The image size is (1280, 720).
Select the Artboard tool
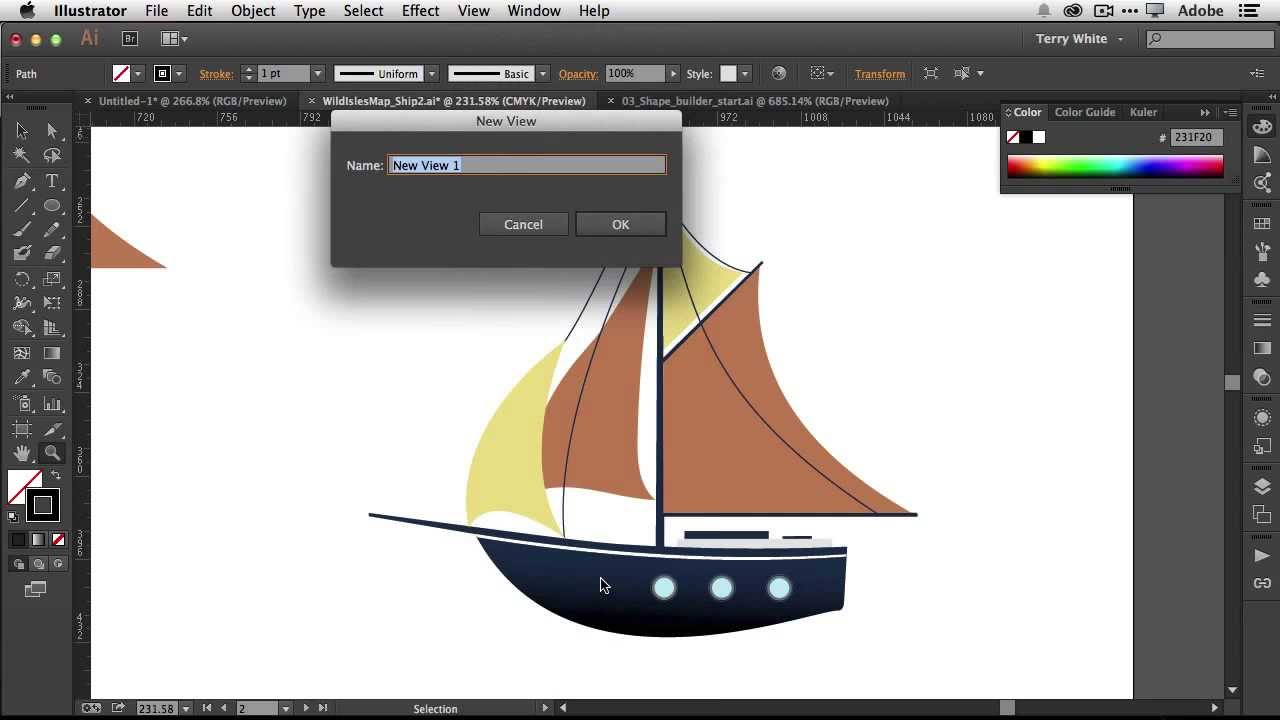(x=22, y=428)
